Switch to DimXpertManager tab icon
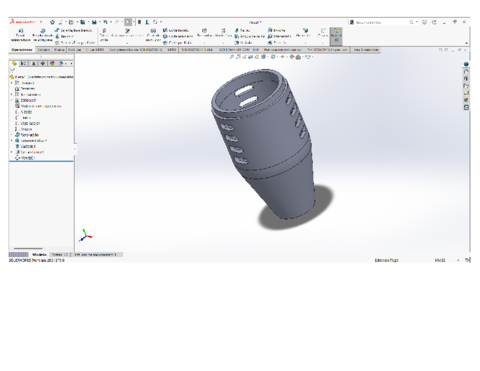480x371 pixels. (x=42, y=63)
